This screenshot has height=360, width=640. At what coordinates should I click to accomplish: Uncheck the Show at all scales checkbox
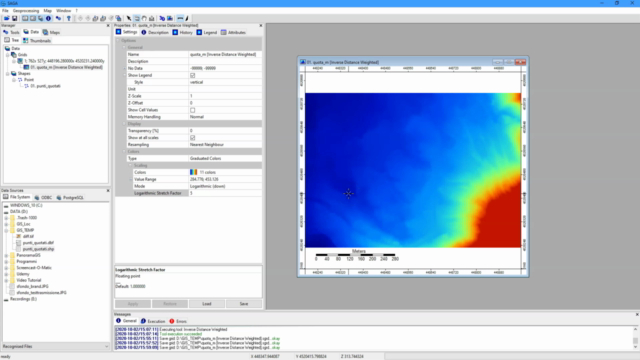(x=193, y=138)
